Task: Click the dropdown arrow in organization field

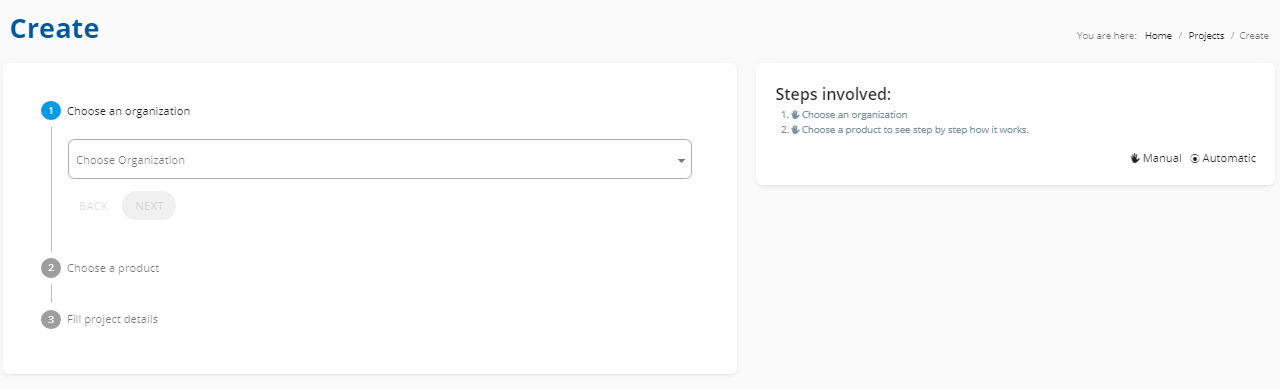Action: (x=681, y=160)
